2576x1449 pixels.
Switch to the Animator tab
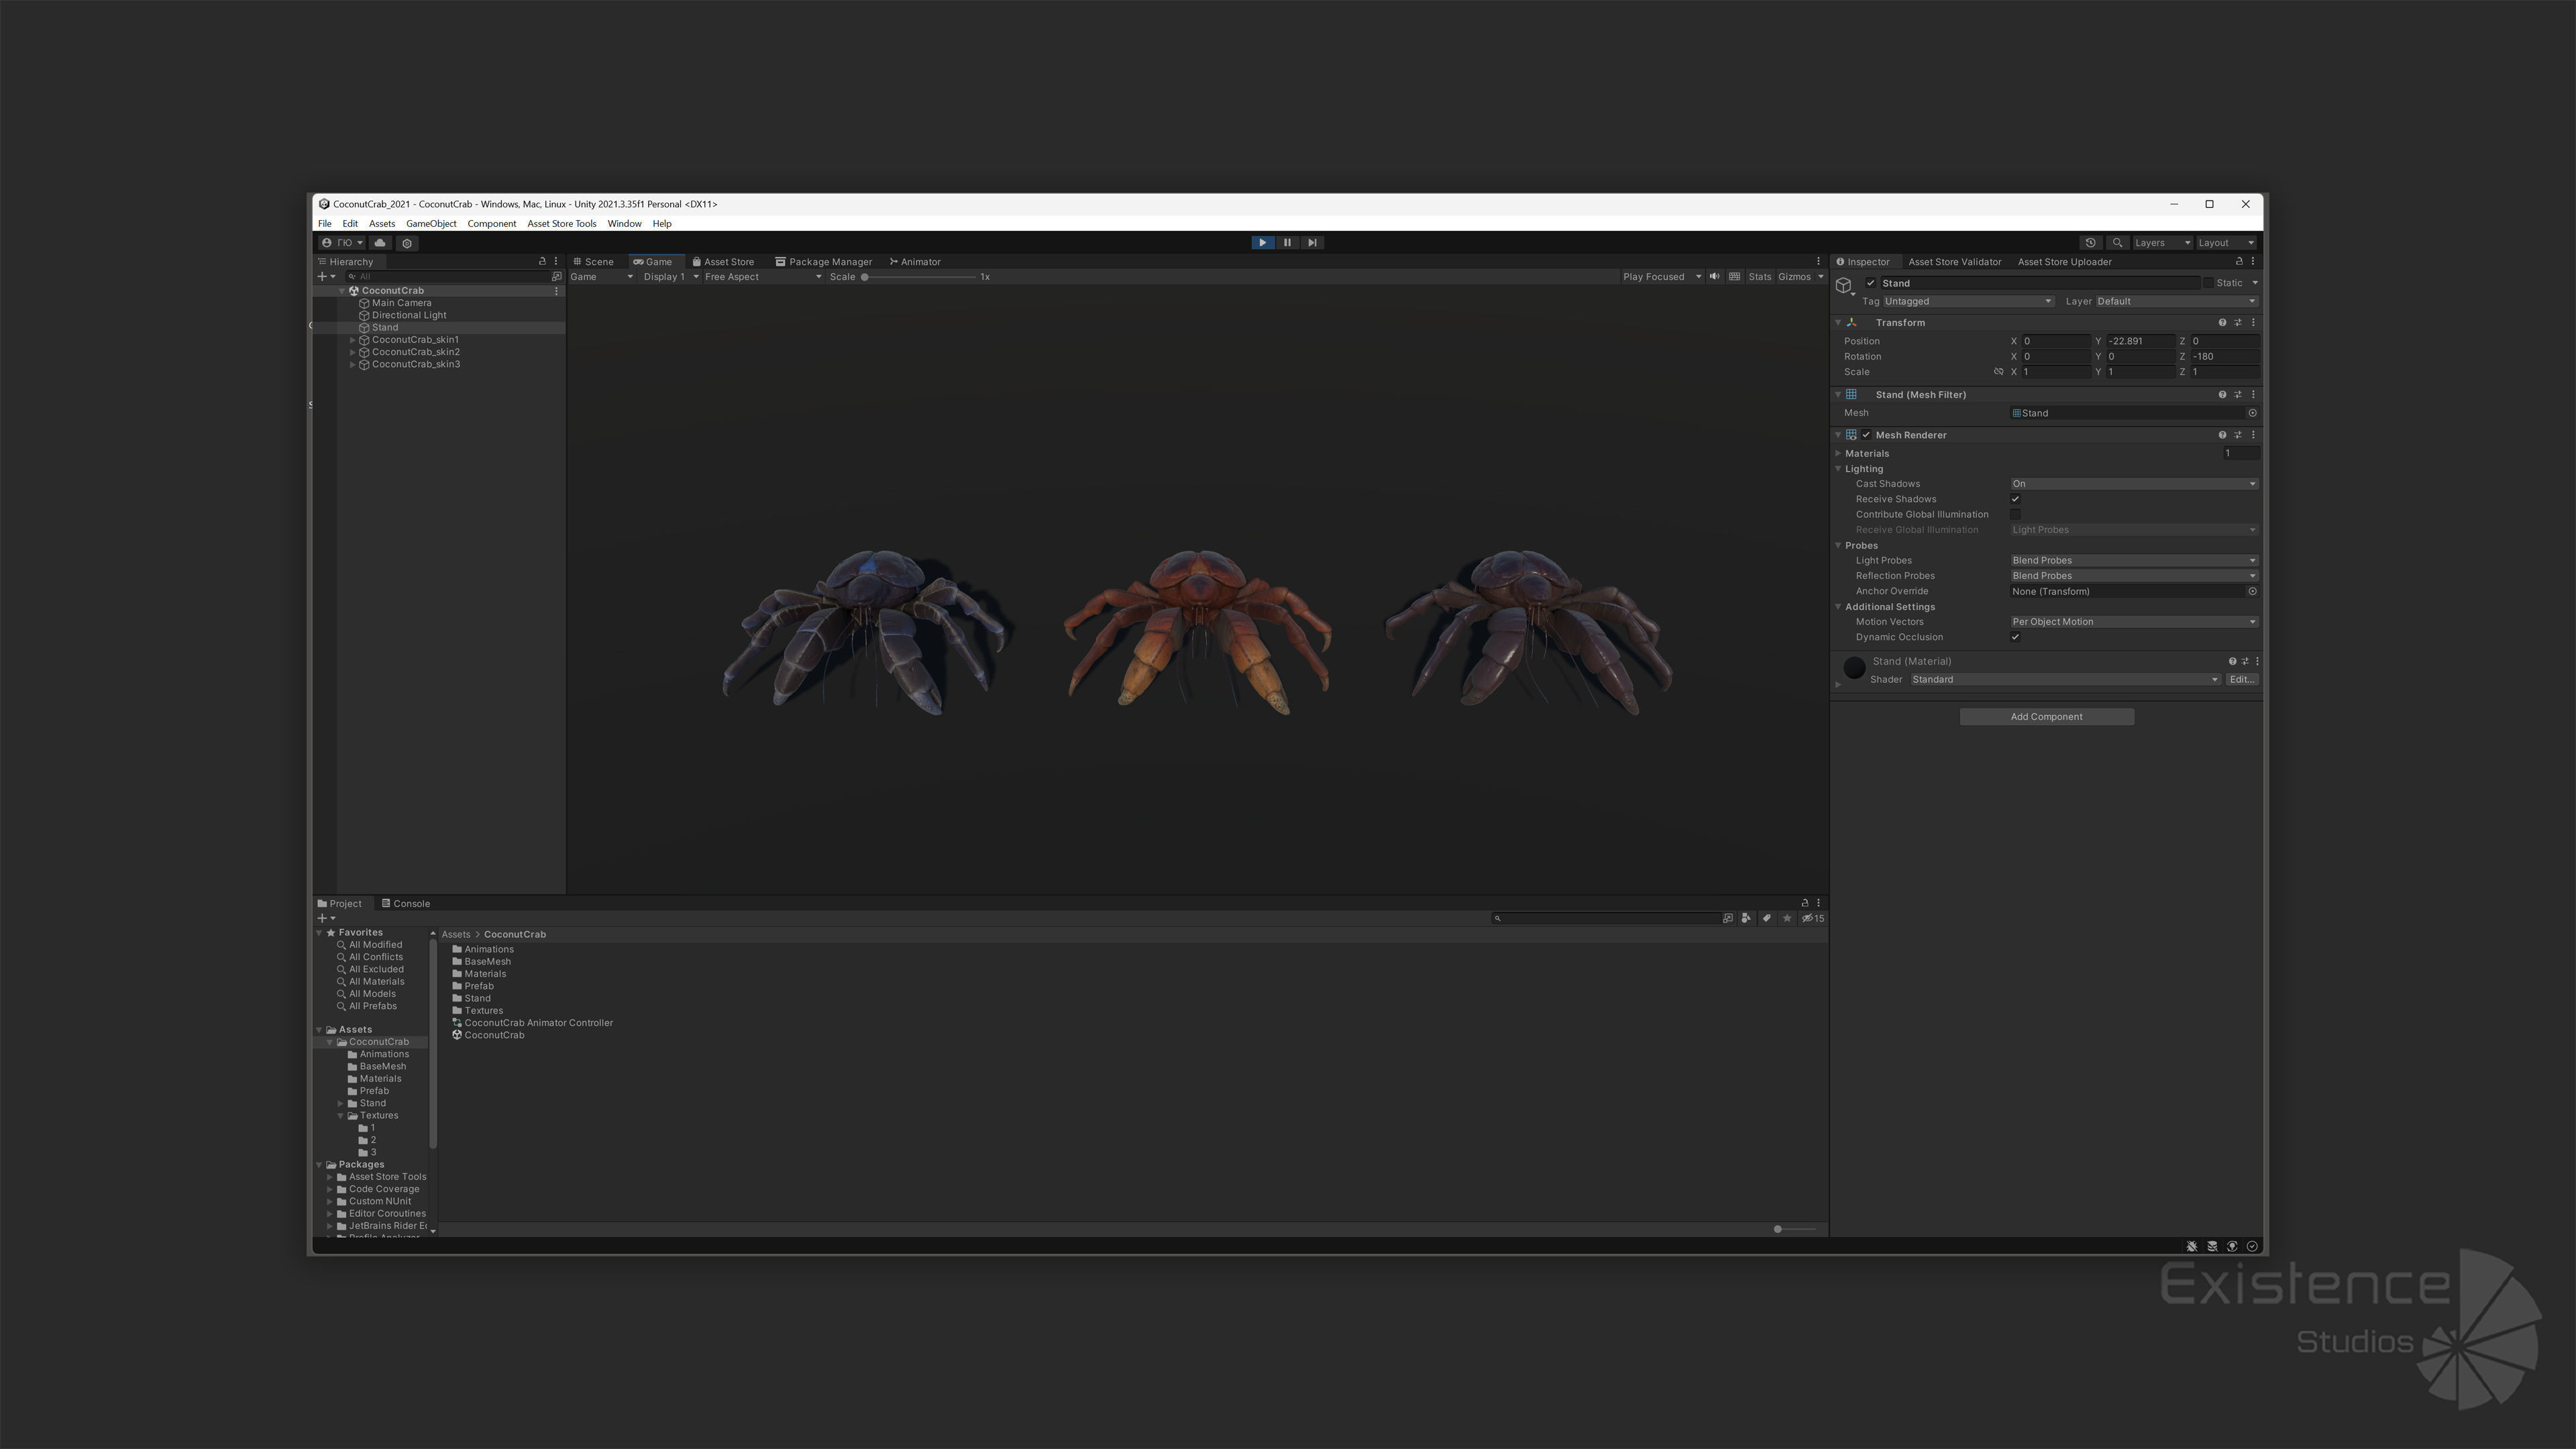tap(916, 262)
